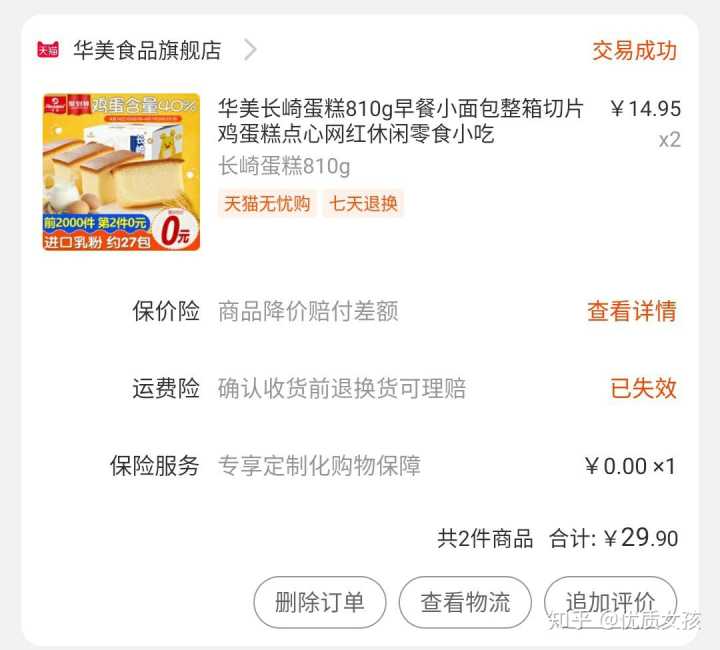Open the 长崎蛋糕 product thumbnail image
The height and width of the screenshot is (650, 720).
pos(121,172)
